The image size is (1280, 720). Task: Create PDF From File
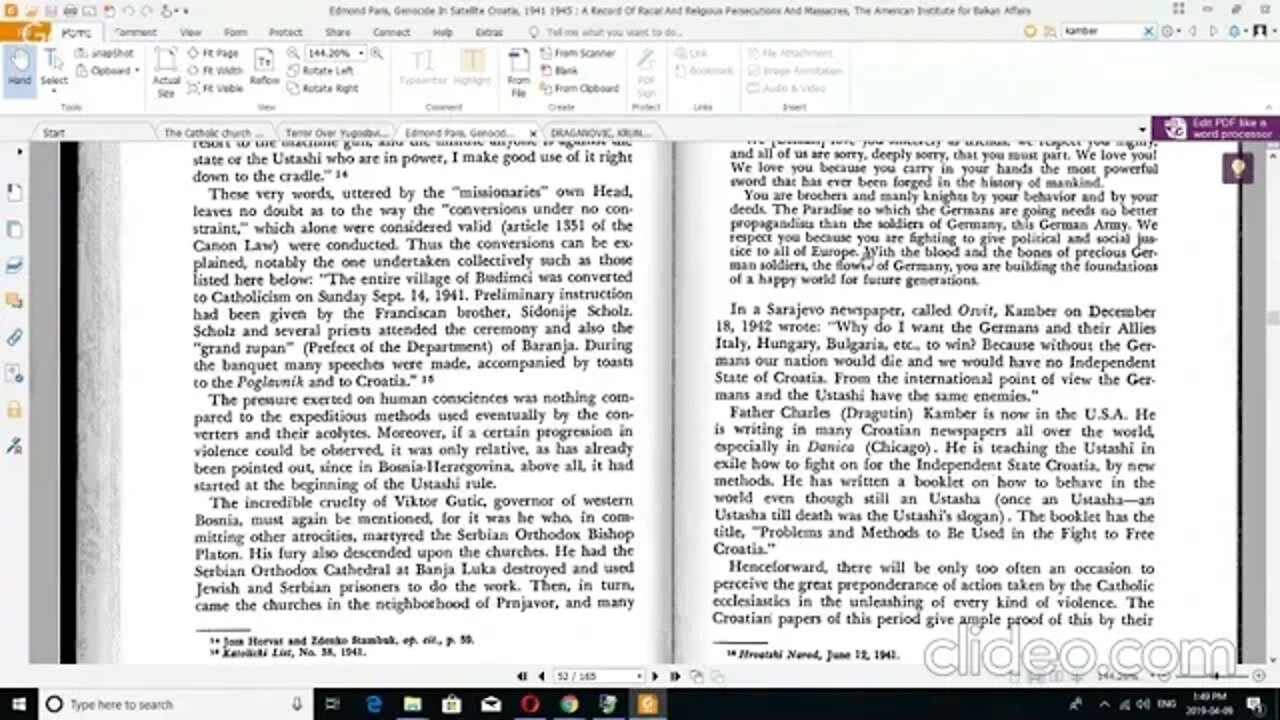pyautogui.click(x=518, y=72)
